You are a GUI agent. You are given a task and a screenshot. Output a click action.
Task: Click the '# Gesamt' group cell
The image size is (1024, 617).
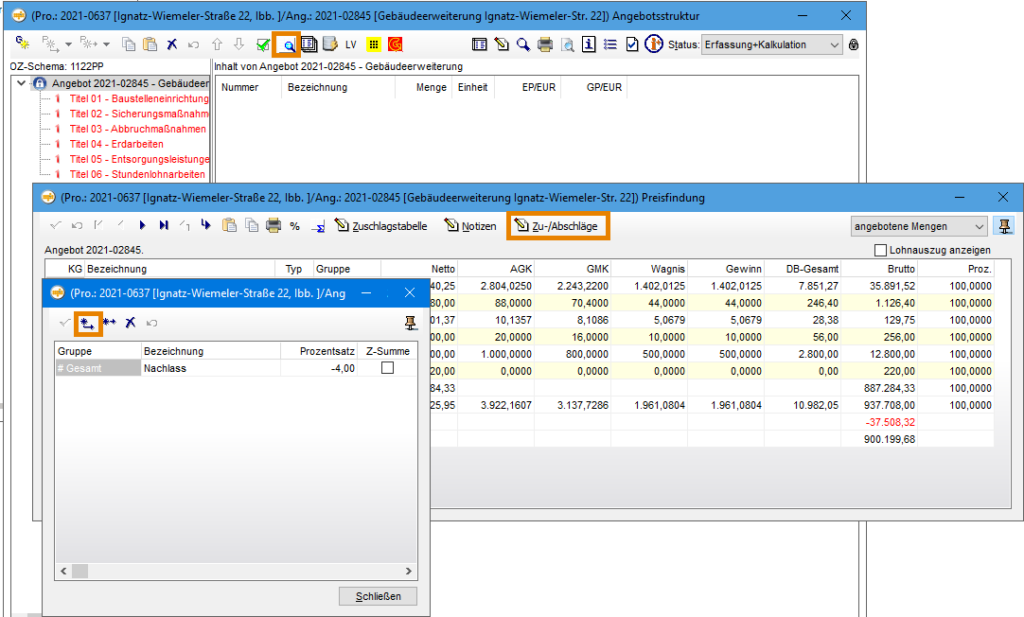point(99,368)
